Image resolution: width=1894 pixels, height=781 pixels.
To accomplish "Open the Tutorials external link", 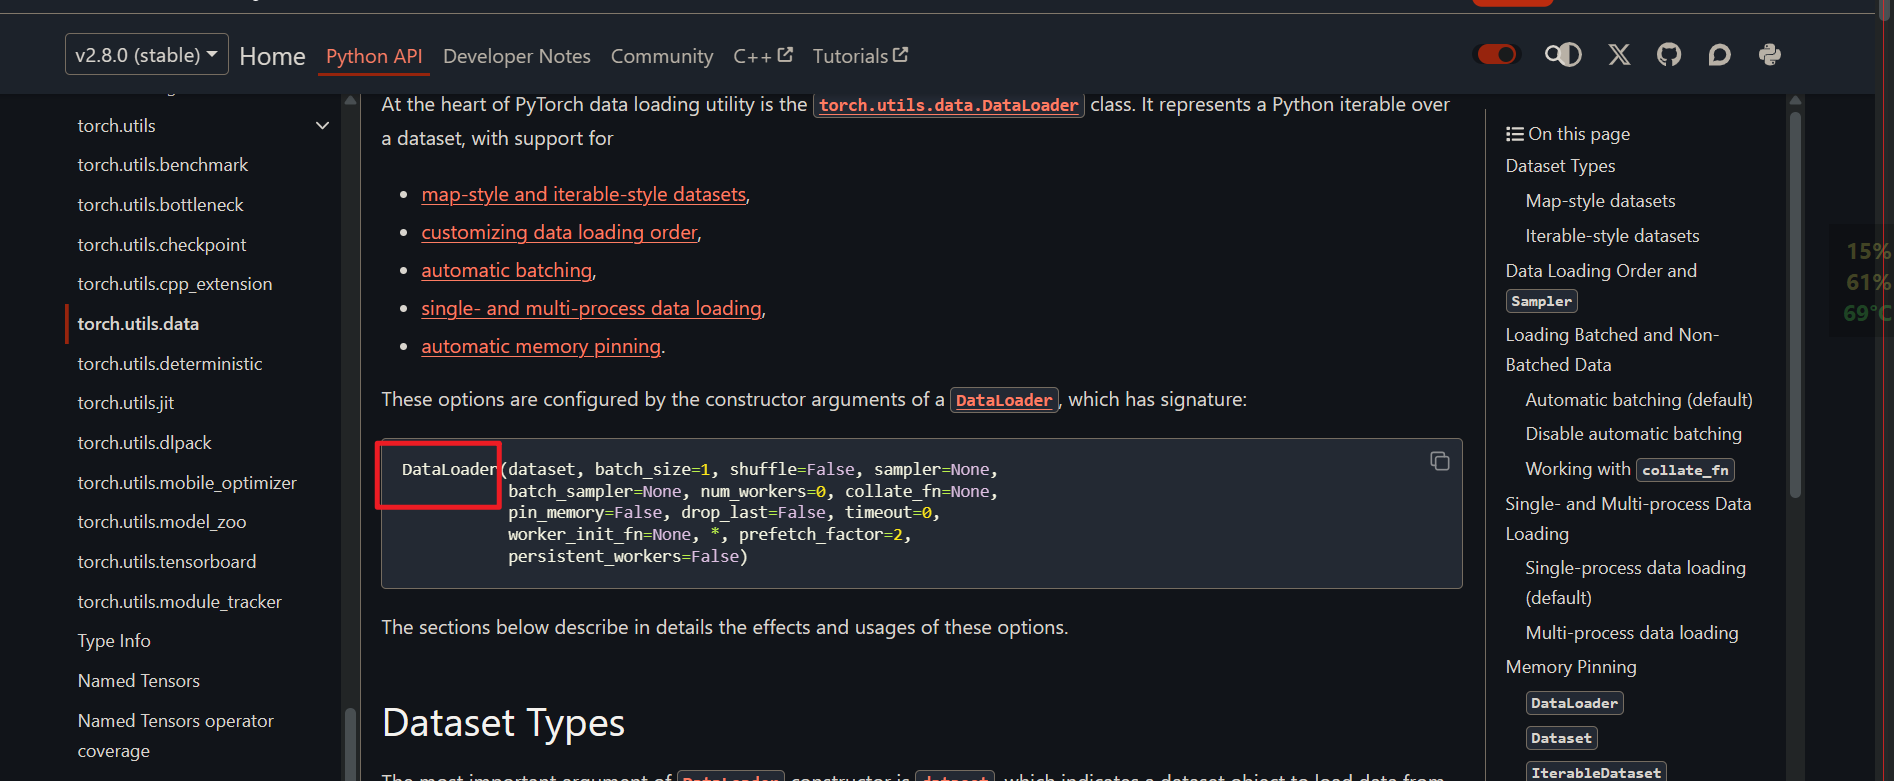I will pos(860,56).
